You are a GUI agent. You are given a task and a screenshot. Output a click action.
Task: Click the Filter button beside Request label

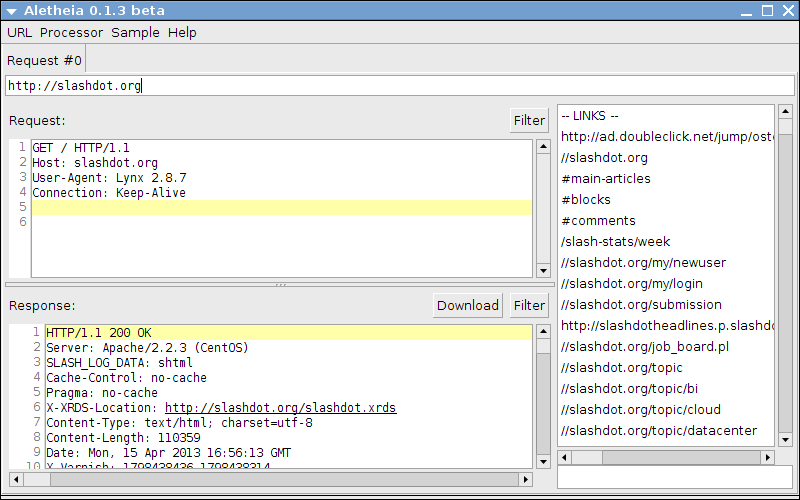point(529,120)
